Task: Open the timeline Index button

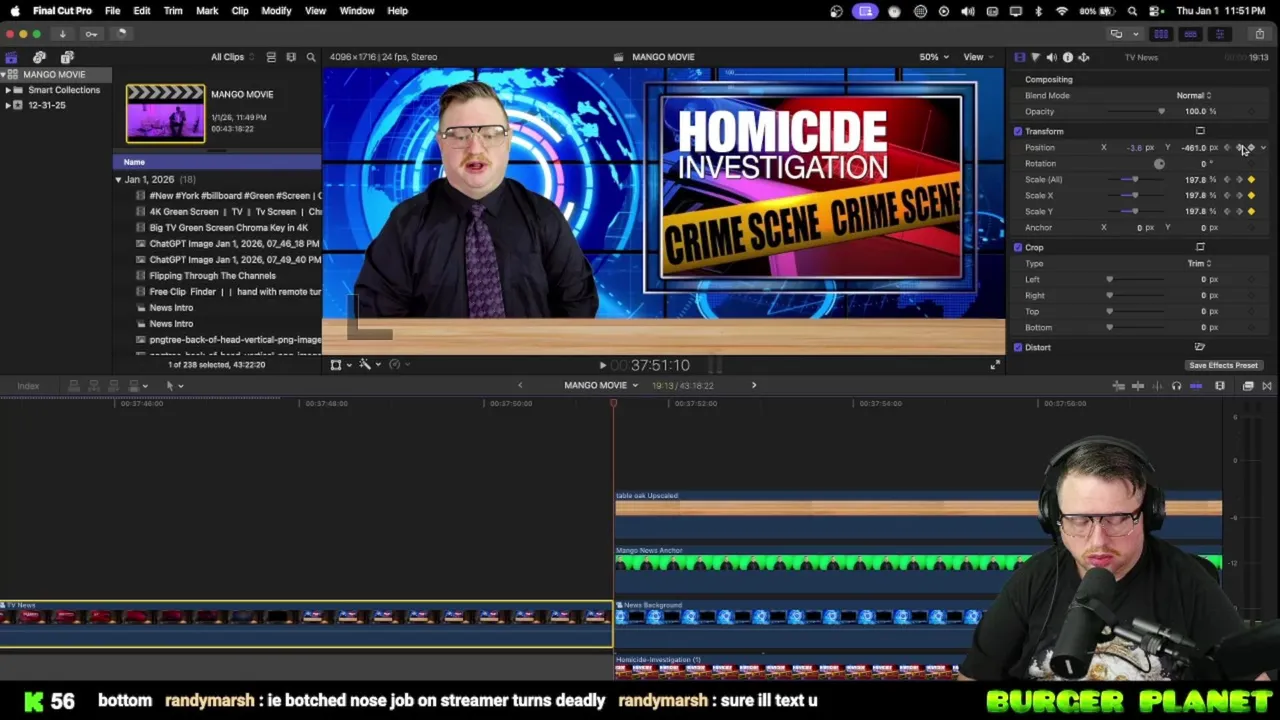Action: [28, 386]
